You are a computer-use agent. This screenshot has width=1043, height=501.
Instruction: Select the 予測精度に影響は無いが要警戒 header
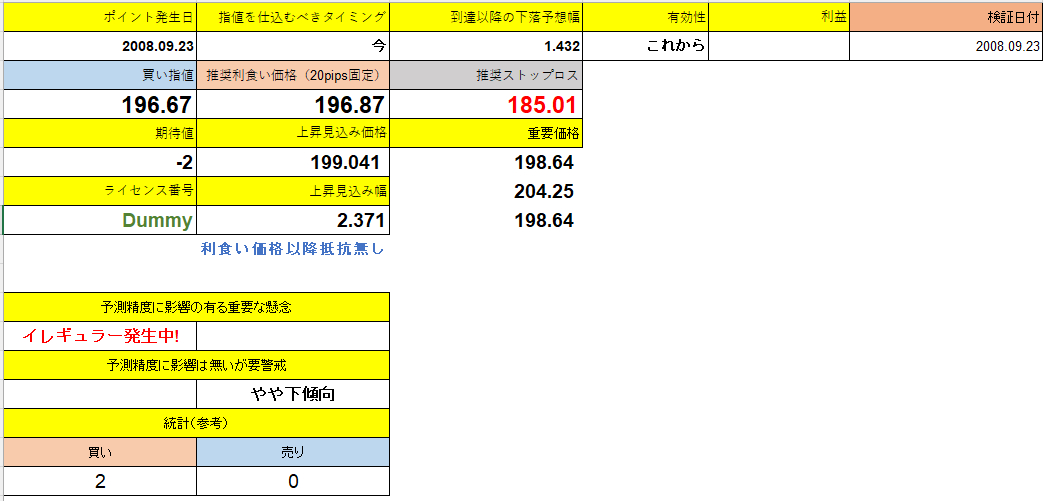click(196, 365)
